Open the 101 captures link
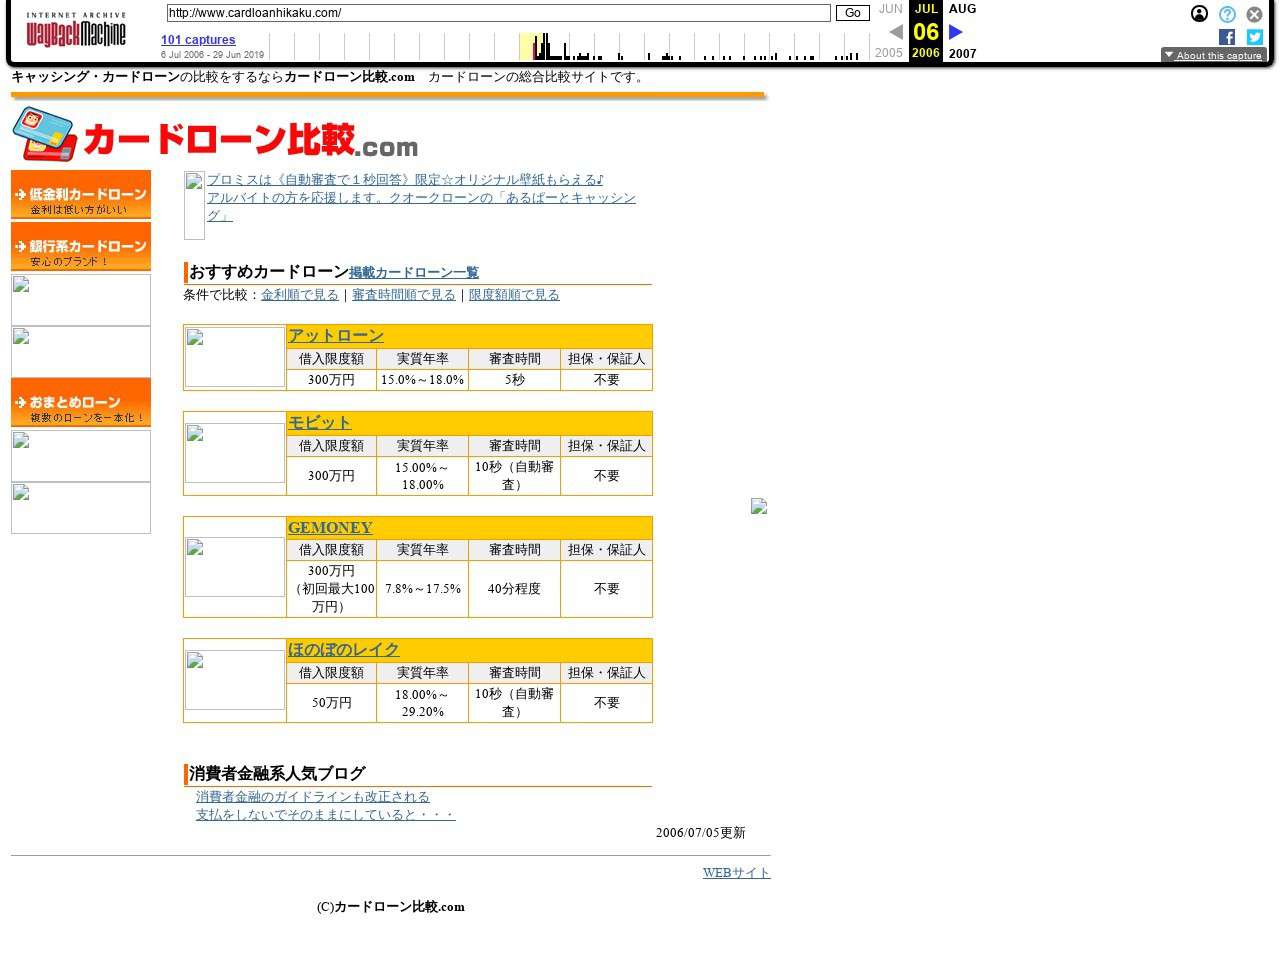The height and width of the screenshot is (960, 1280). [198, 40]
